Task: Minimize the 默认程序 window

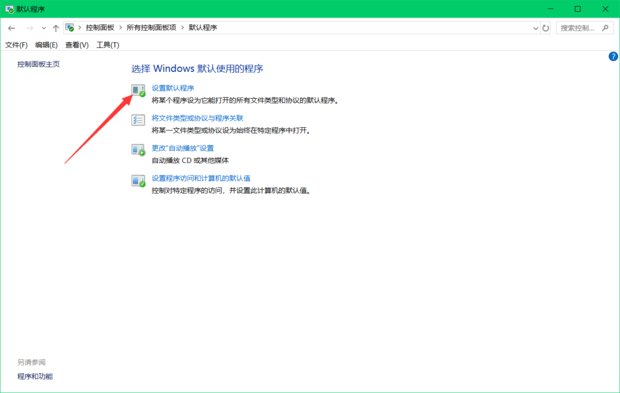Action: coord(550,9)
